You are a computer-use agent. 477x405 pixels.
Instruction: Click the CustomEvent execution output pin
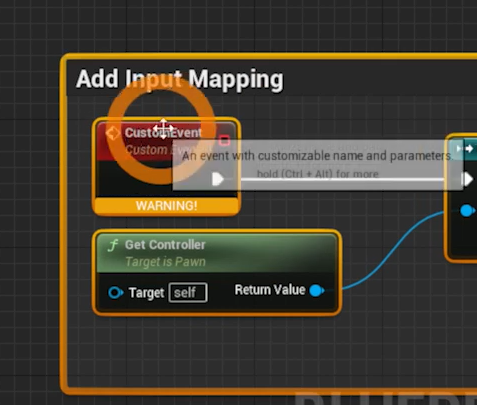218,179
